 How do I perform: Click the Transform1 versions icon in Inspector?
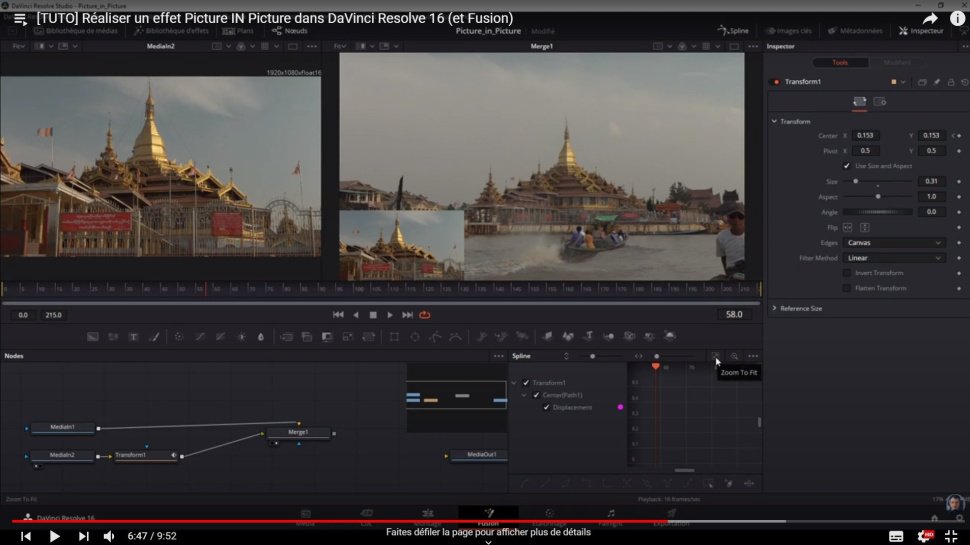[x=922, y=82]
